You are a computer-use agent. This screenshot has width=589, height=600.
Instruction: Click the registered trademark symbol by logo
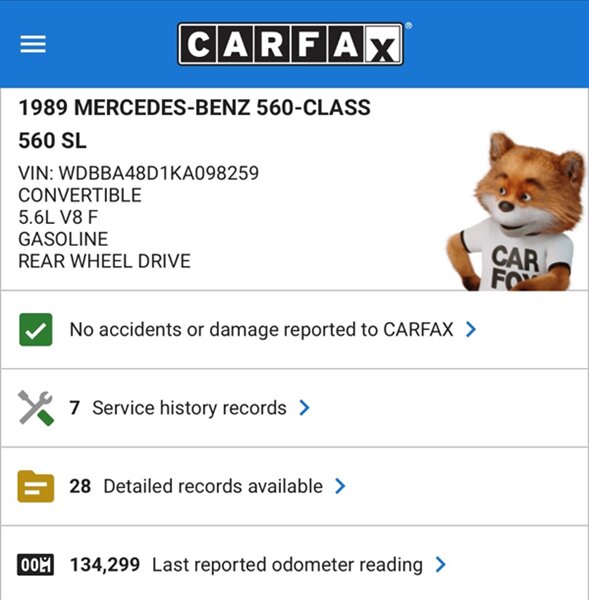[x=408, y=26]
